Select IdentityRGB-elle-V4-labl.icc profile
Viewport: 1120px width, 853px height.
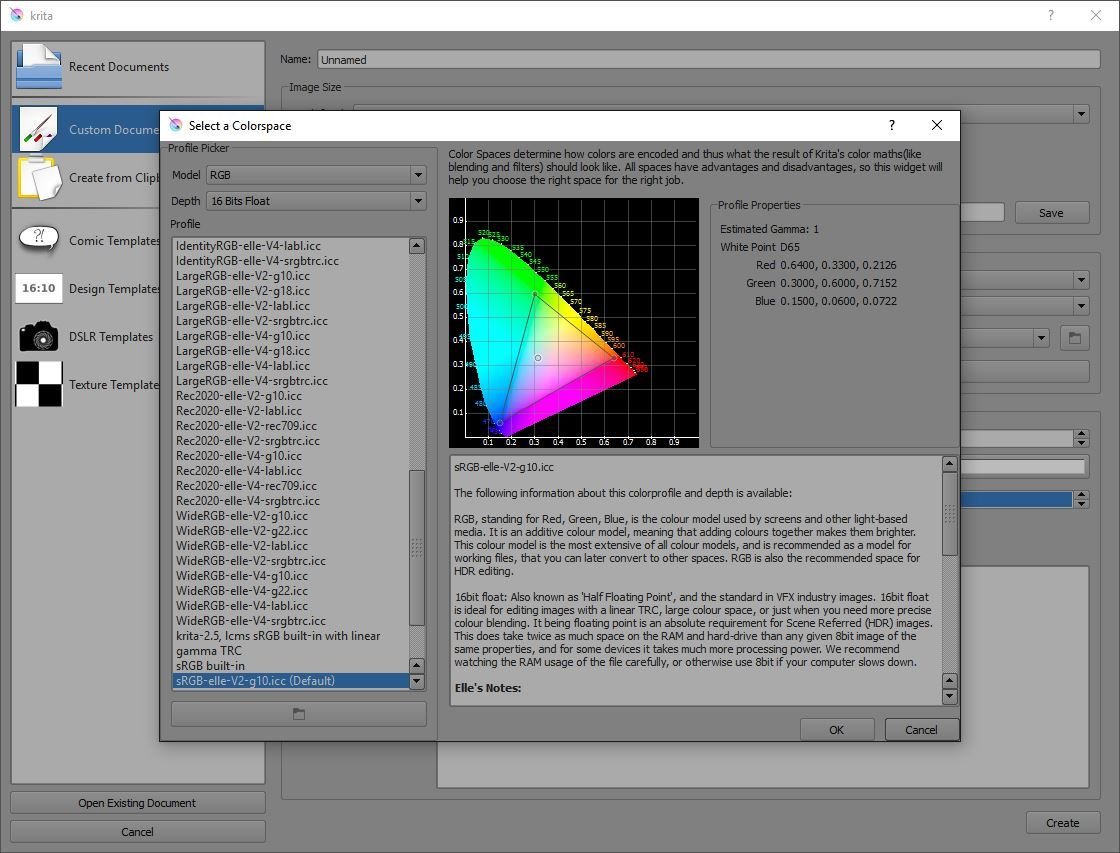pos(291,246)
